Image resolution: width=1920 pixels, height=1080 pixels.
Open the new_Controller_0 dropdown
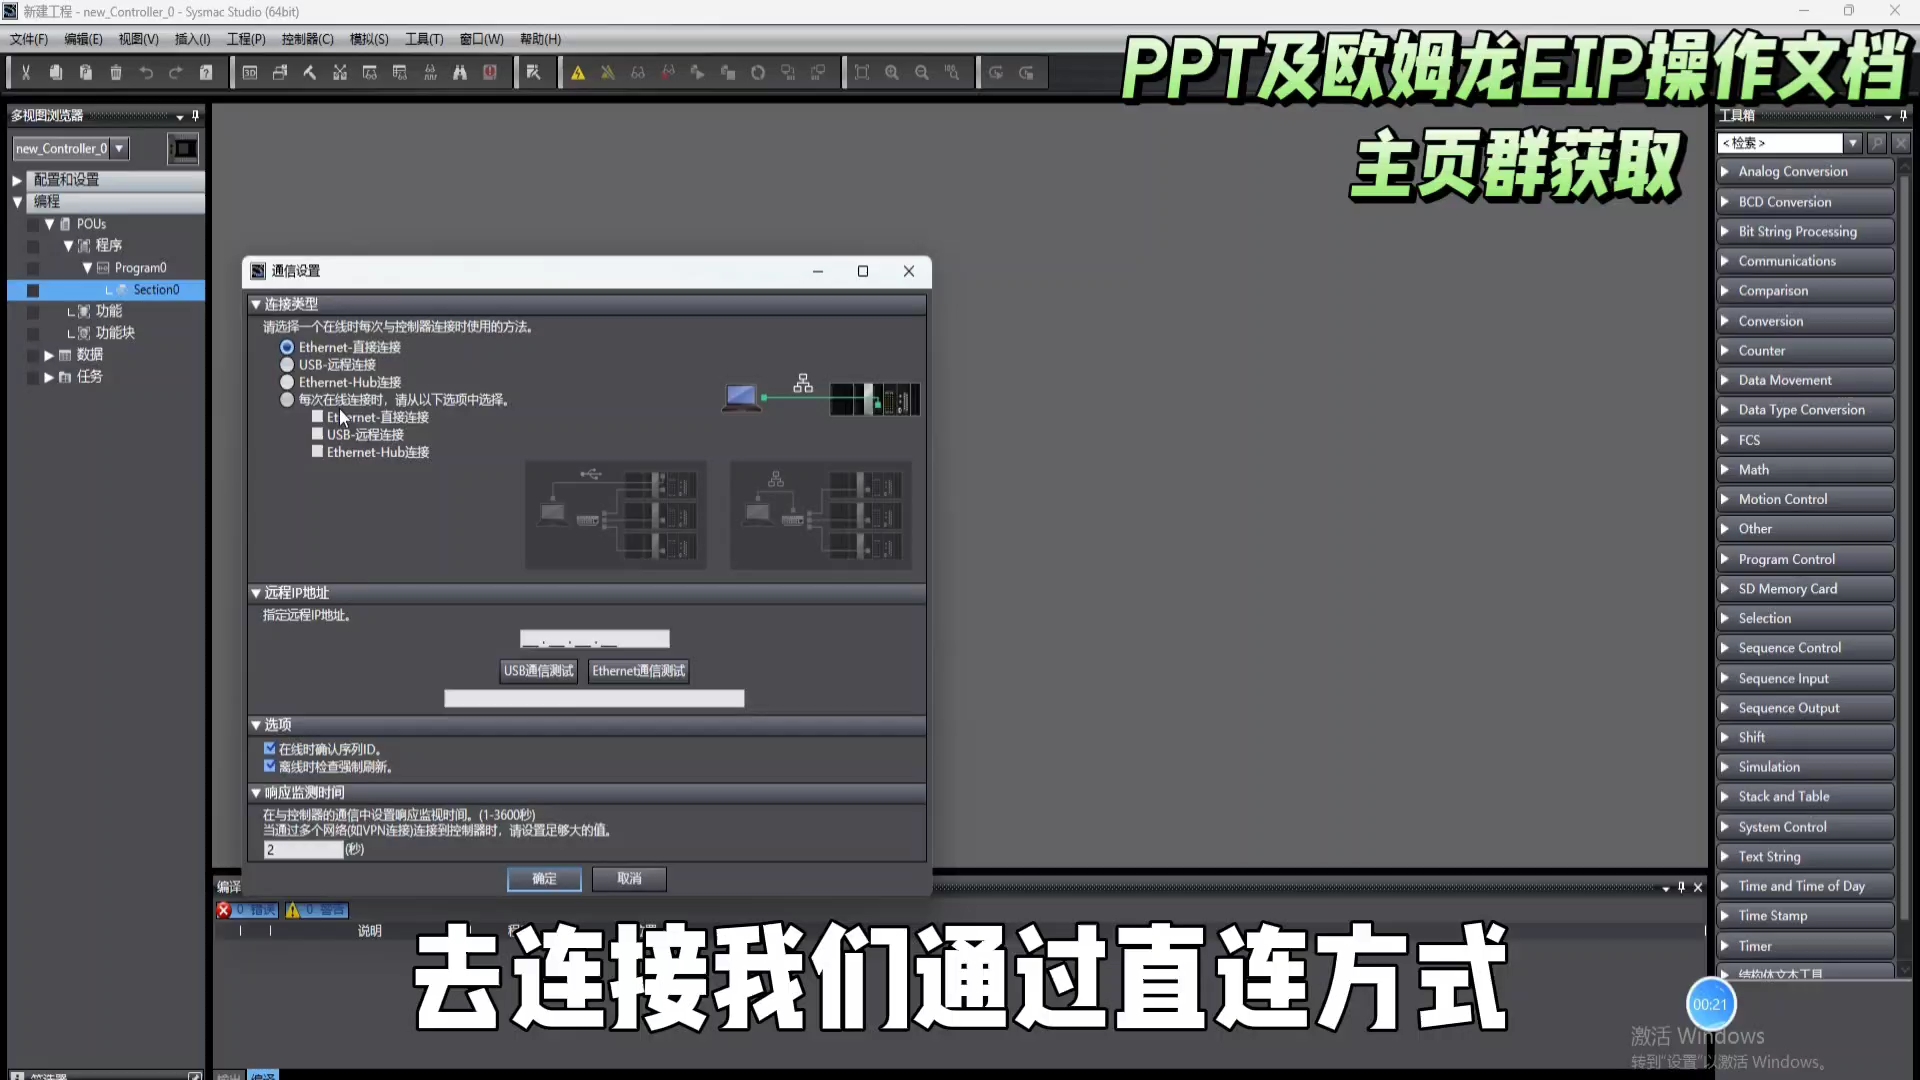click(119, 149)
